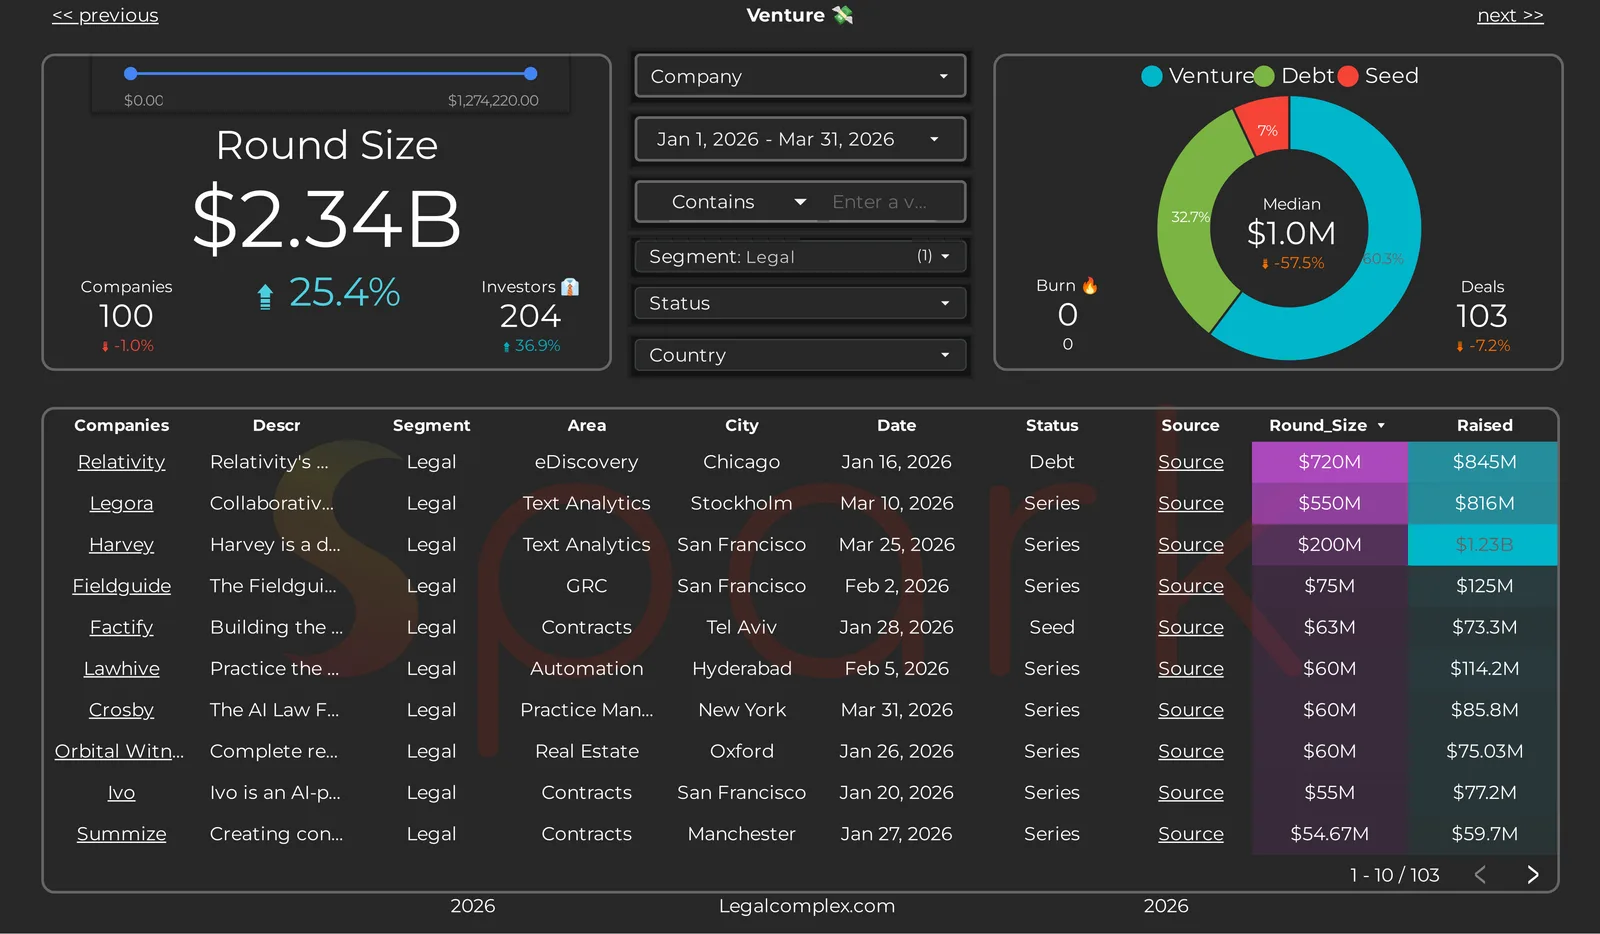This screenshot has width=1600, height=934.
Task: Open the Ivo company link
Action: coord(121,793)
